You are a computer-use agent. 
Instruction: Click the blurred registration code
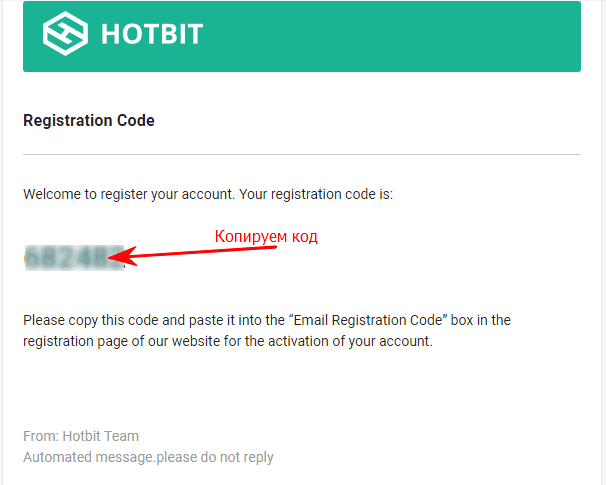pyautogui.click(x=74, y=258)
